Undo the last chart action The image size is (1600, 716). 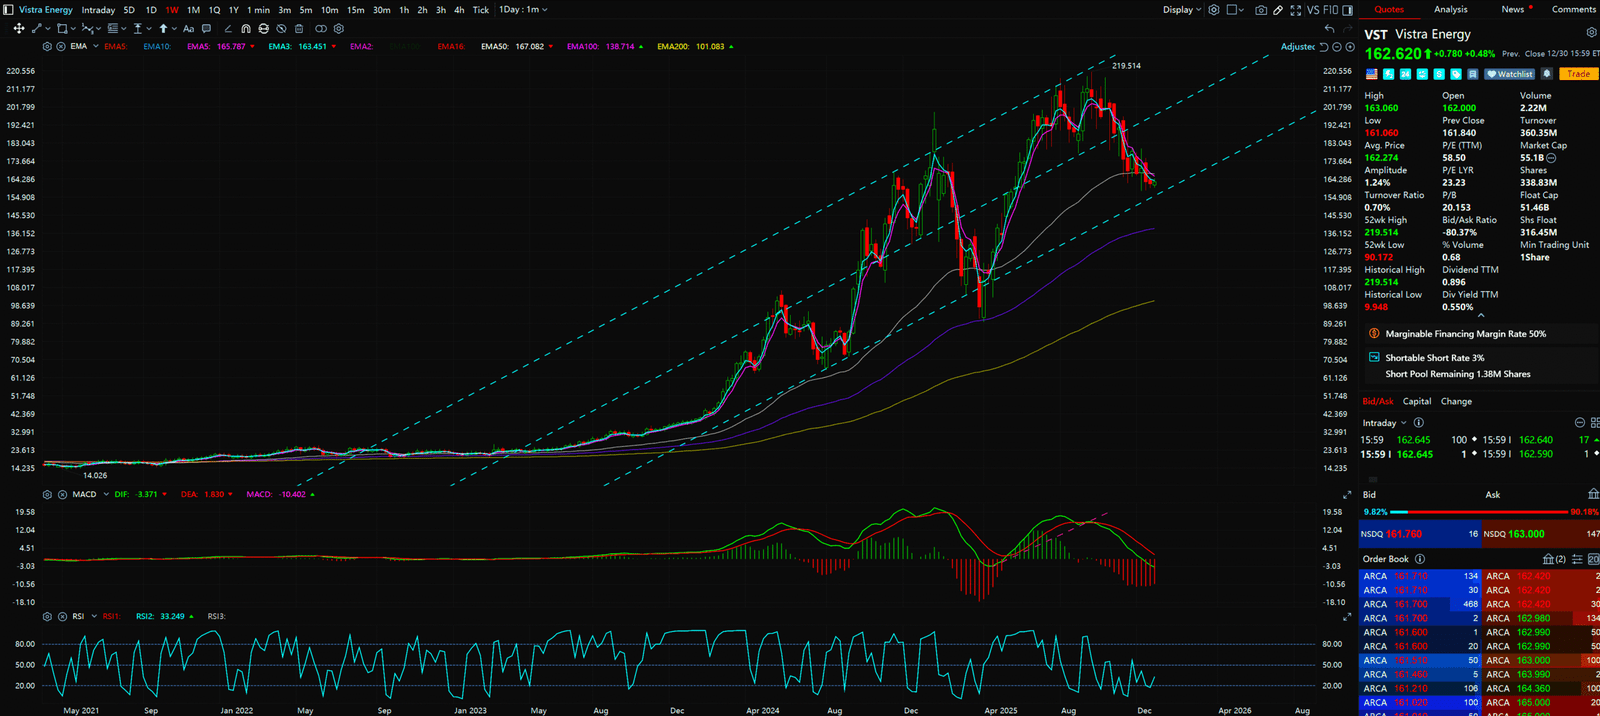1329,29
